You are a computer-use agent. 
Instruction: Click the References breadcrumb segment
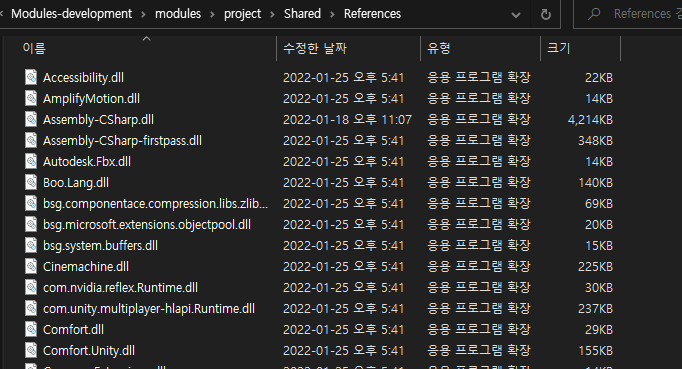(372, 14)
